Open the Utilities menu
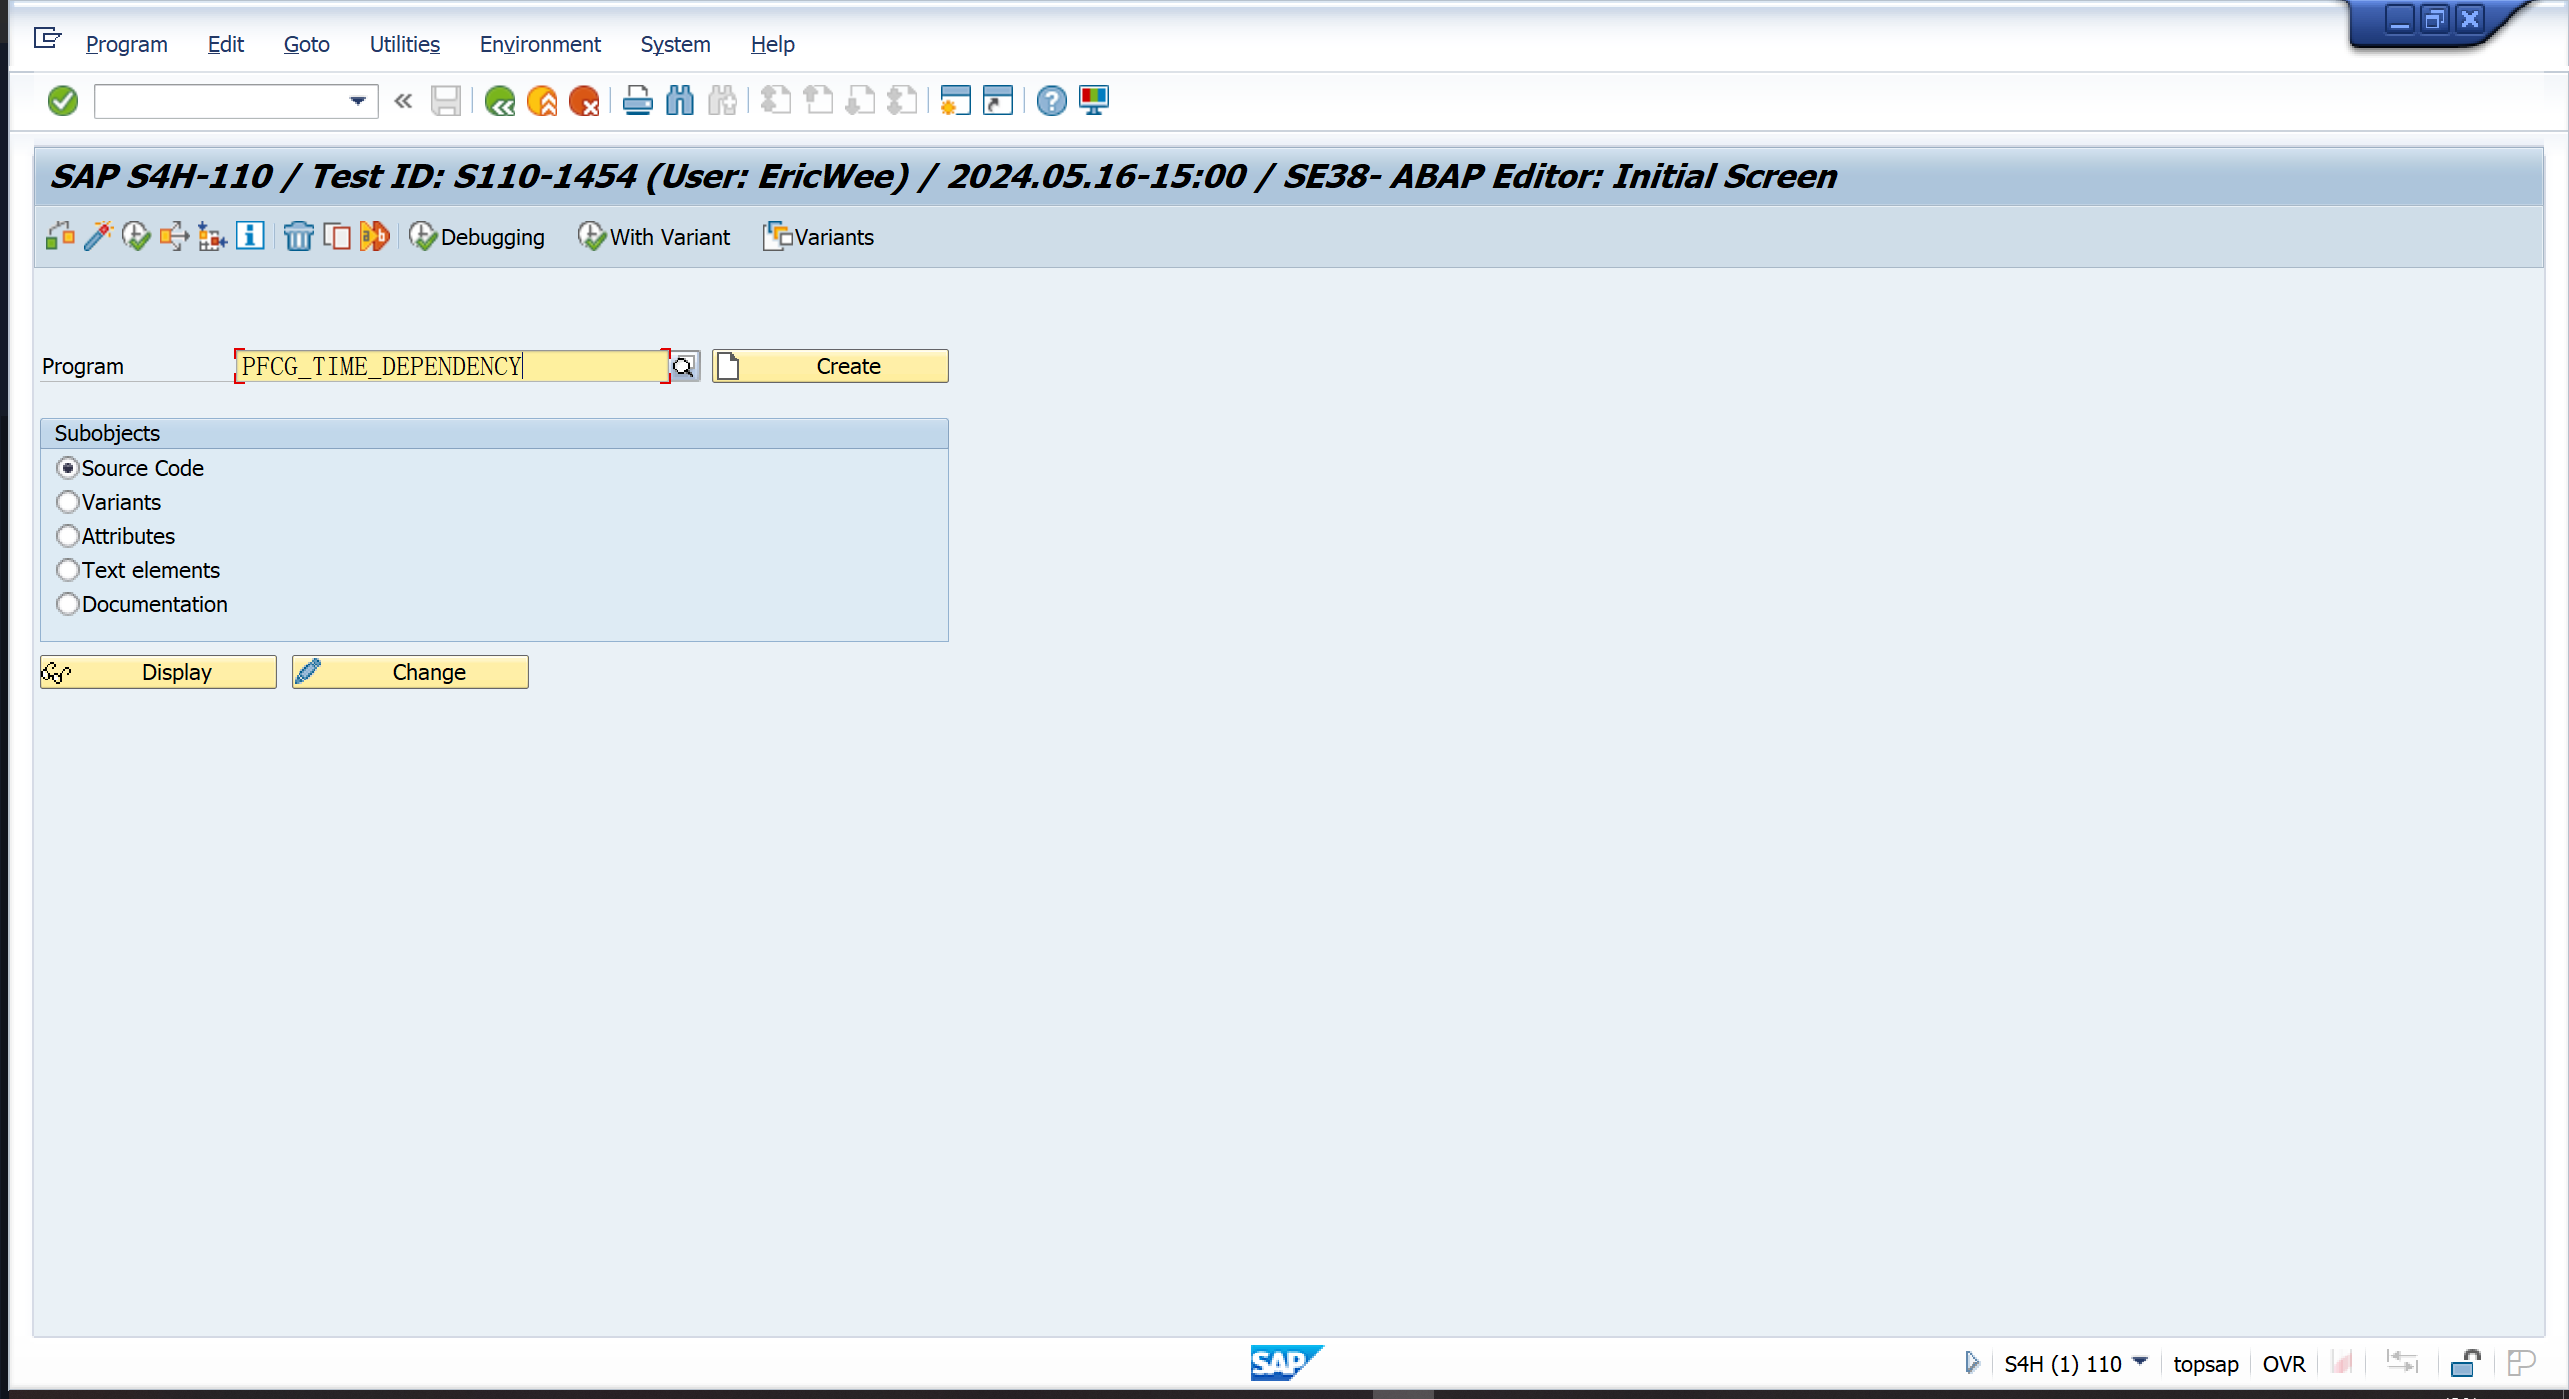 point(404,44)
